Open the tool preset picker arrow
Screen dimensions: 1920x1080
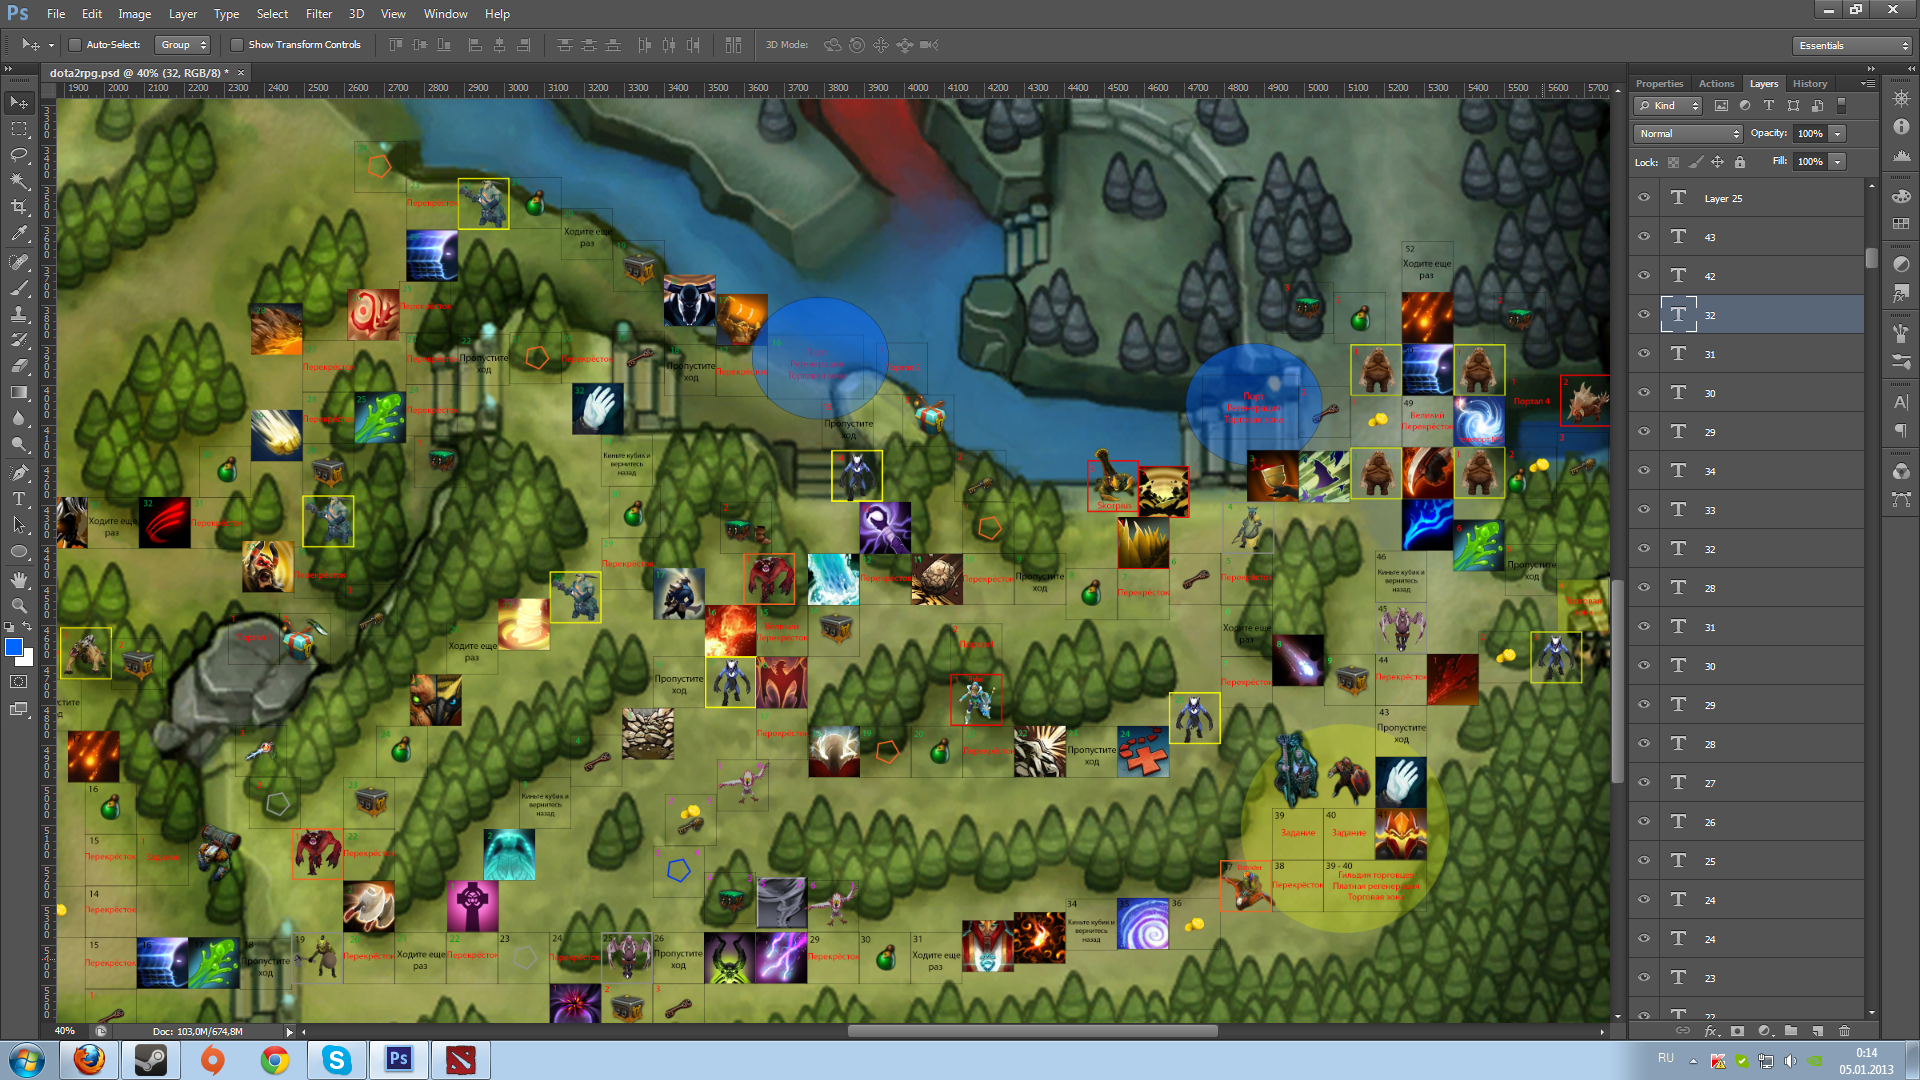(x=51, y=45)
